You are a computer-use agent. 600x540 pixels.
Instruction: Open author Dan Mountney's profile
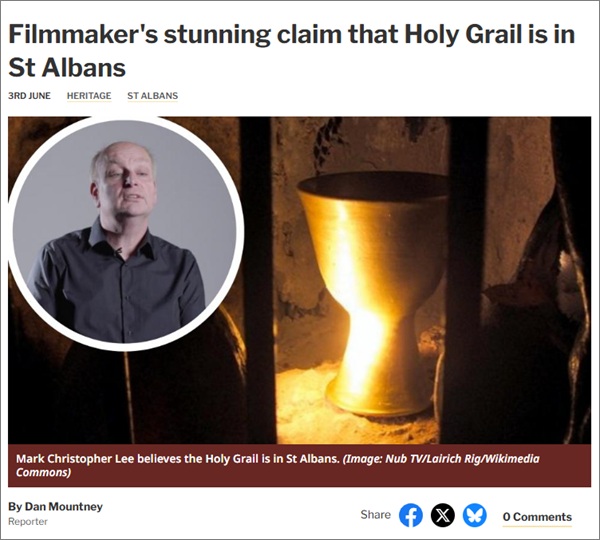(64, 506)
